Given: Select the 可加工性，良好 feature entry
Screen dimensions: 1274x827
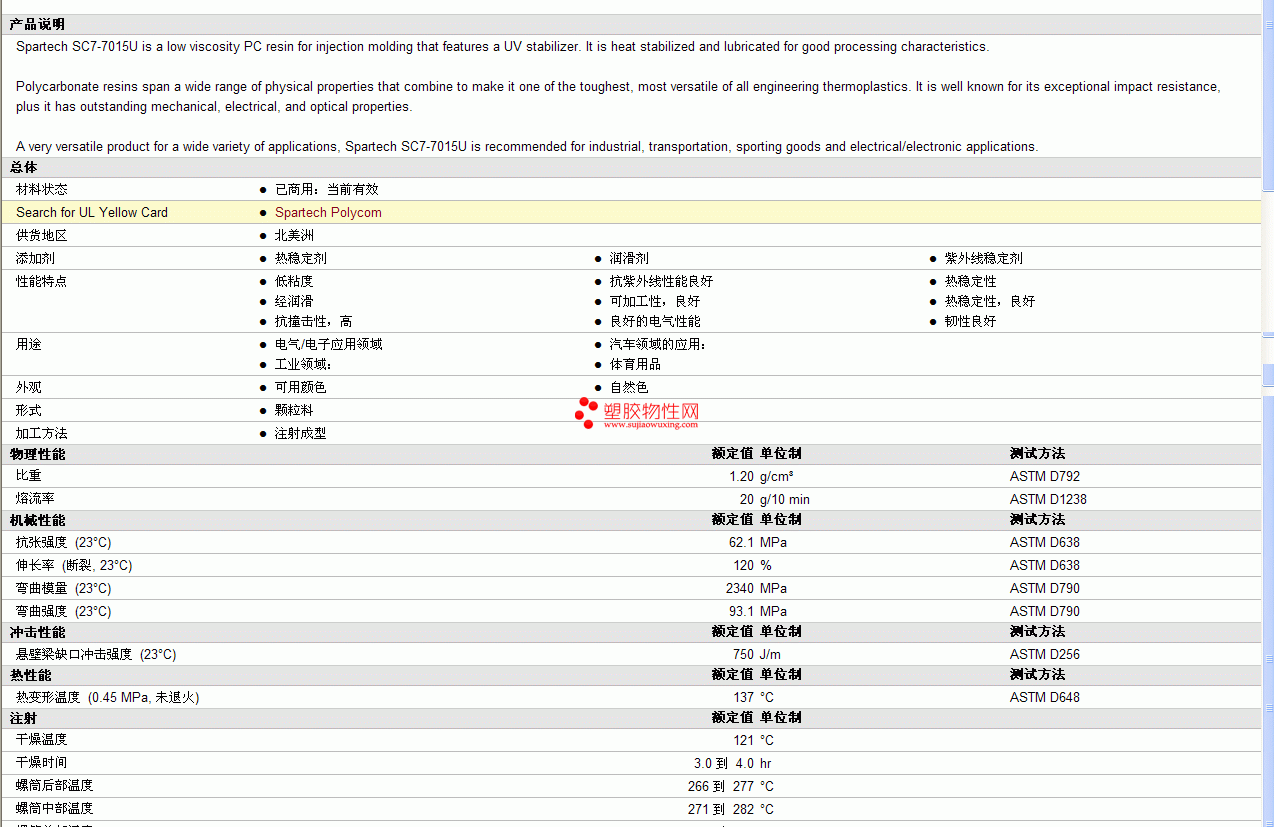Looking at the screenshot, I should pos(655,301).
